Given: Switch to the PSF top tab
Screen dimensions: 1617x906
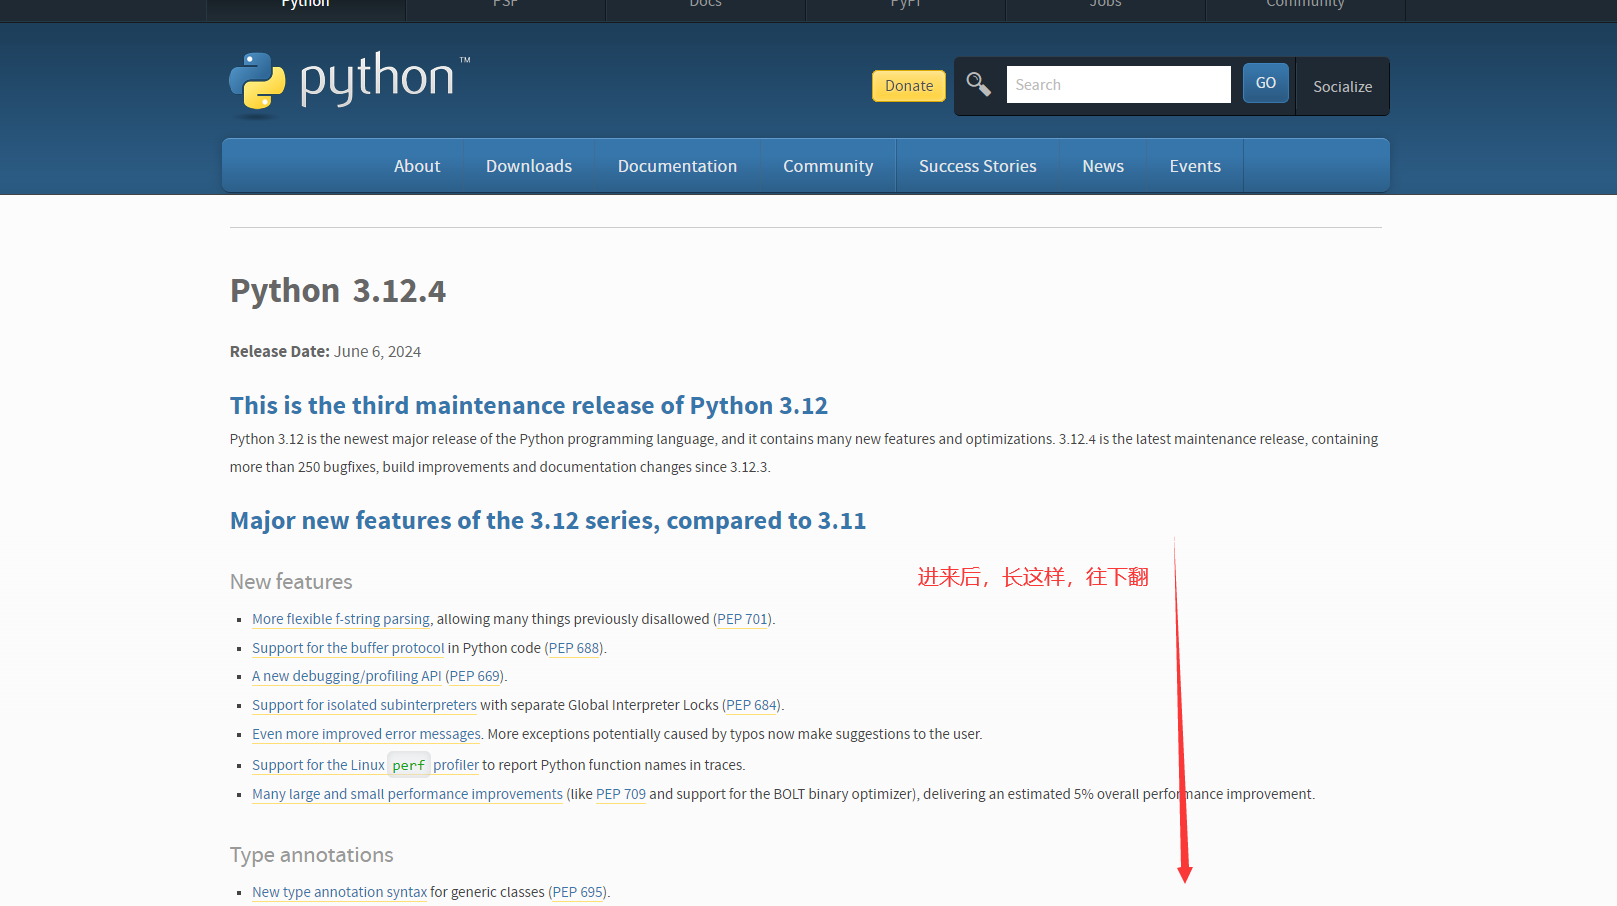Looking at the screenshot, I should pyautogui.click(x=505, y=8).
